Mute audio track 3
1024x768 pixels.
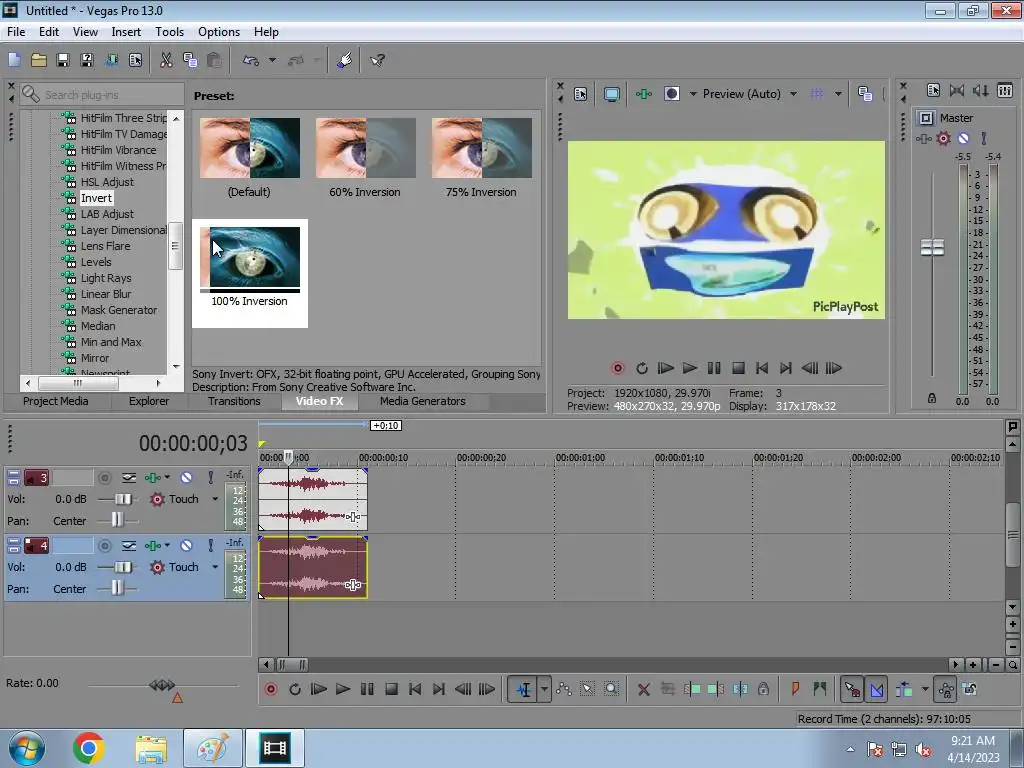(x=186, y=478)
